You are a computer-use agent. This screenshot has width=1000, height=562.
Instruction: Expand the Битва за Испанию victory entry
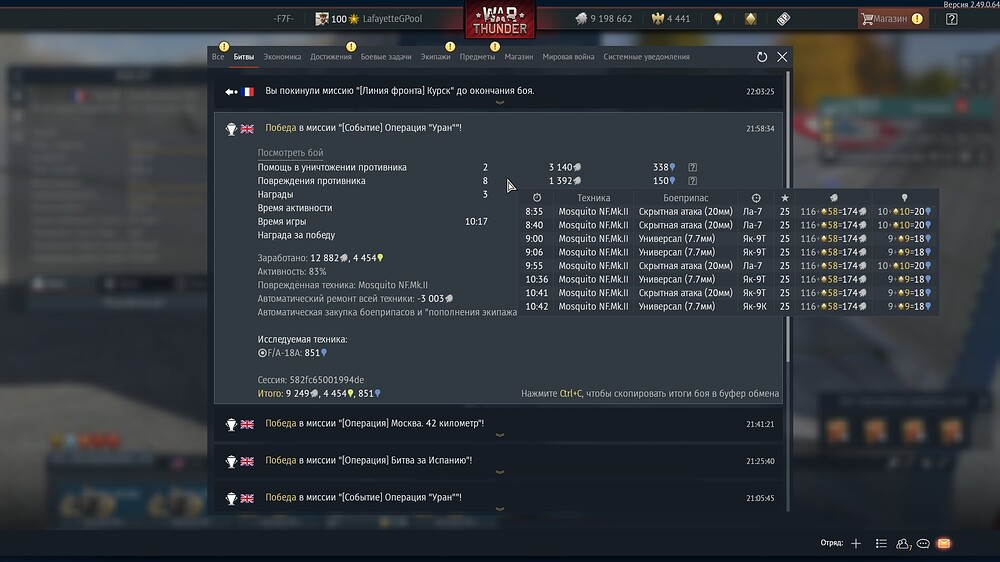500,462
